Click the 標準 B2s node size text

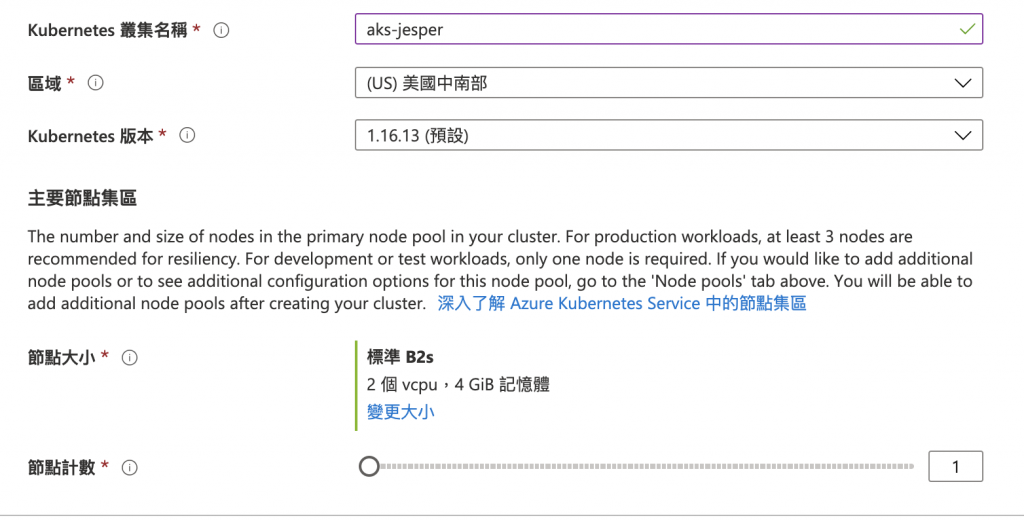[400, 356]
